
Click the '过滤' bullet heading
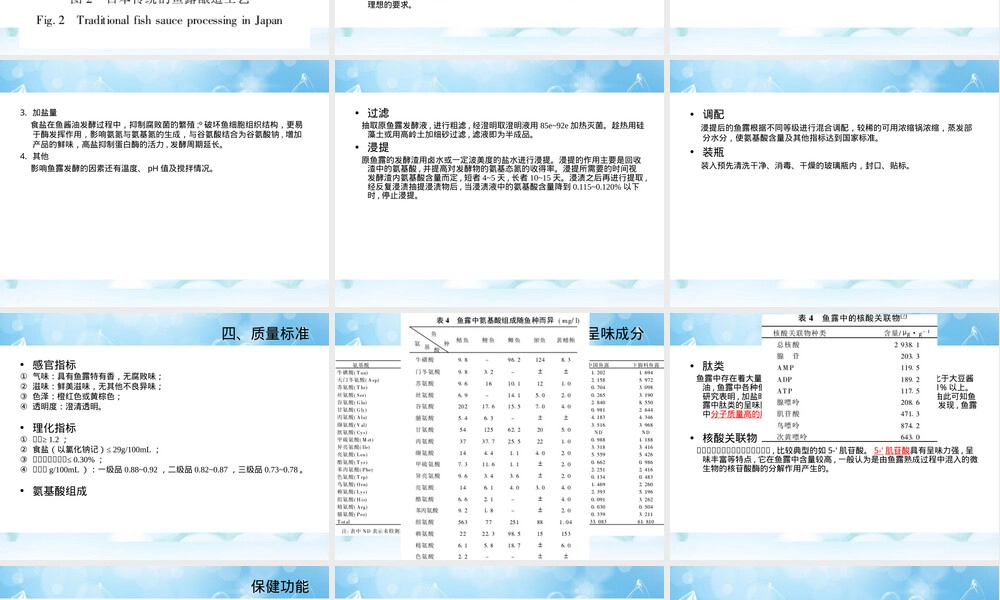(x=378, y=113)
